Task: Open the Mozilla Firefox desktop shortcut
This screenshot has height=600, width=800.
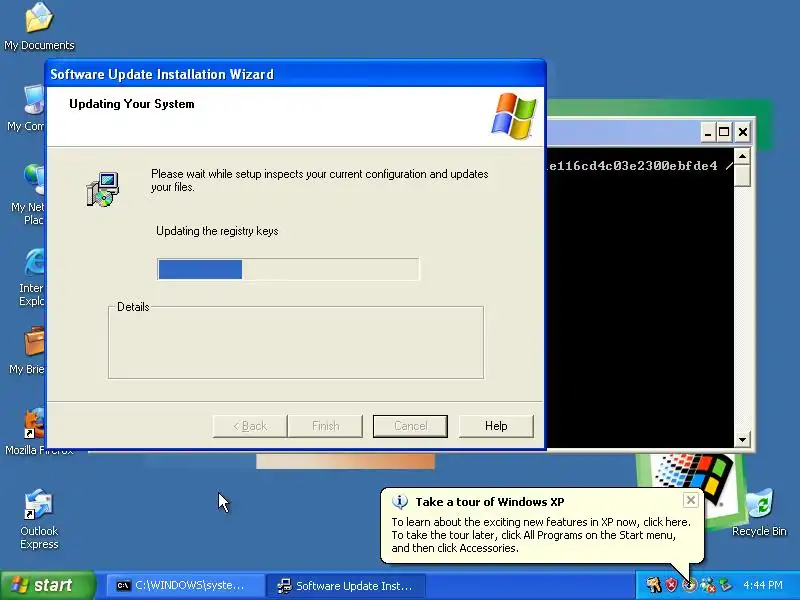Action: tap(35, 432)
